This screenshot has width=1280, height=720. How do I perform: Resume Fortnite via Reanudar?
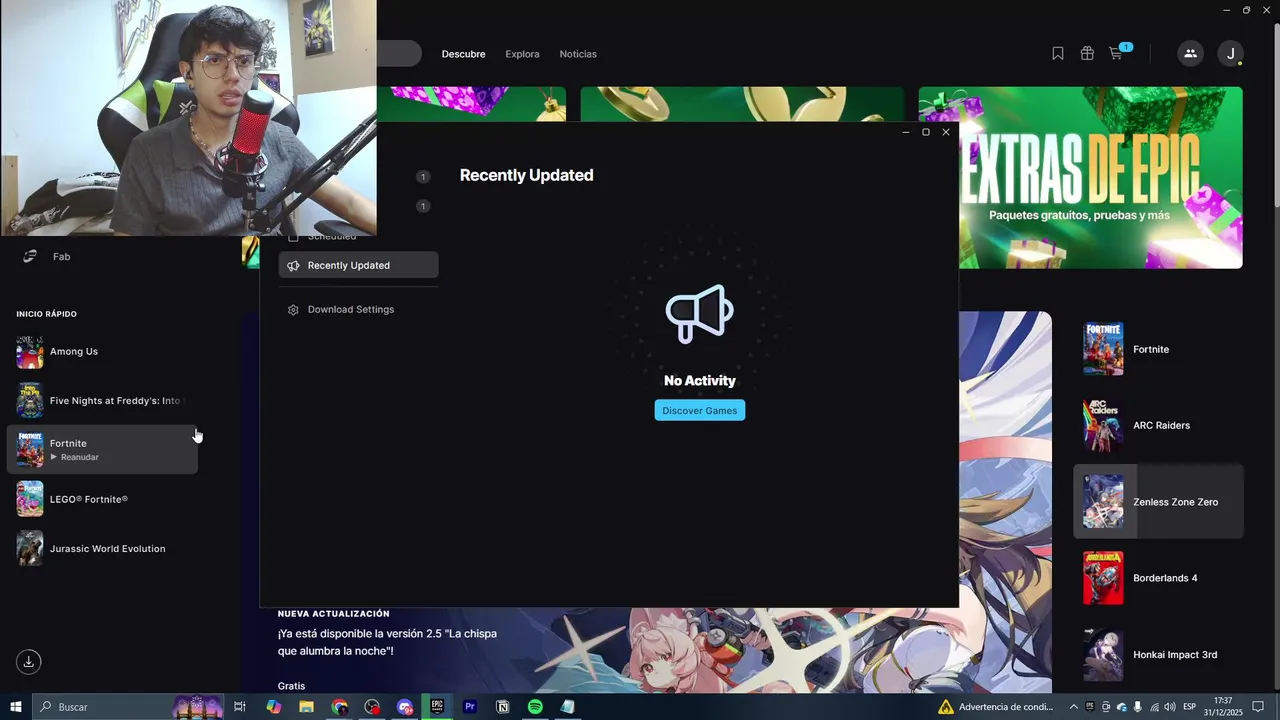[75, 457]
